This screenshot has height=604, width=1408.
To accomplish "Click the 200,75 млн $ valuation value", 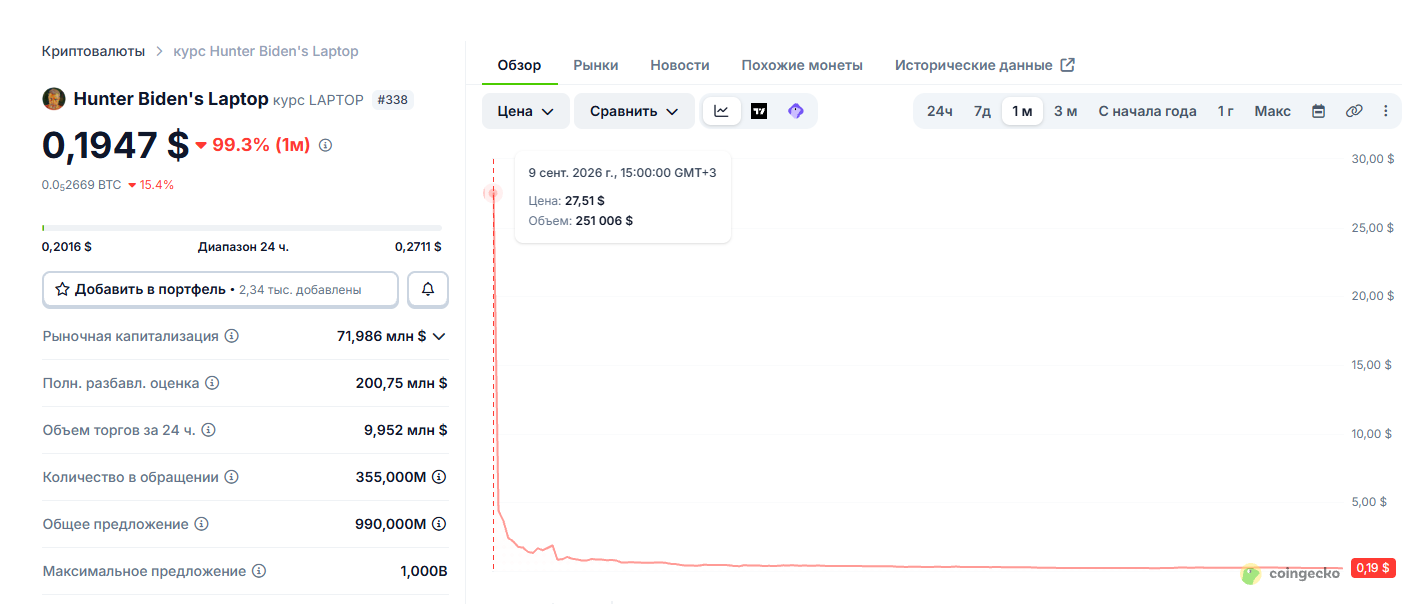I will click(401, 383).
